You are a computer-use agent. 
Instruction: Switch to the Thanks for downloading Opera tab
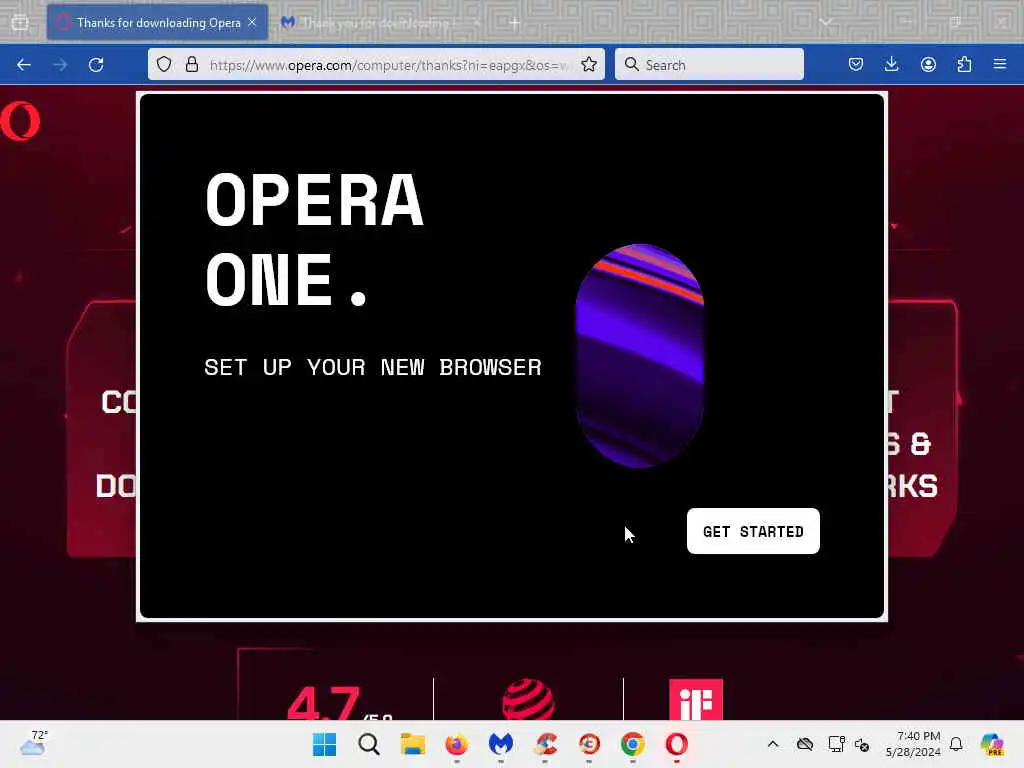click(x=157, y=23)
